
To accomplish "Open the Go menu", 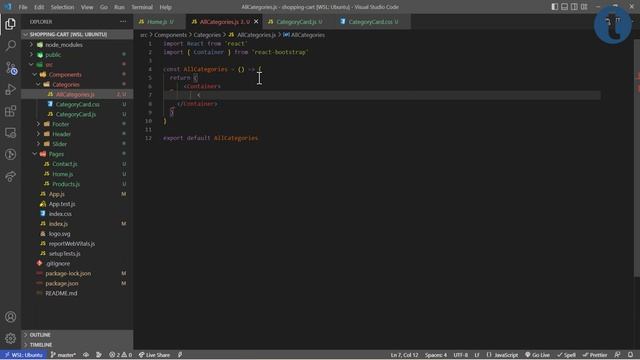I will pyautogui.click(x=104, y=7).
